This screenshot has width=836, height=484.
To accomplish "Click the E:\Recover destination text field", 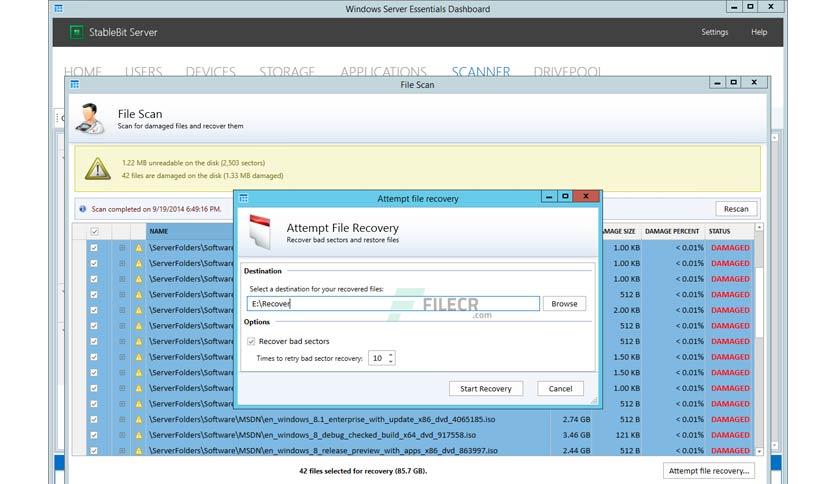I will [393, 304].
